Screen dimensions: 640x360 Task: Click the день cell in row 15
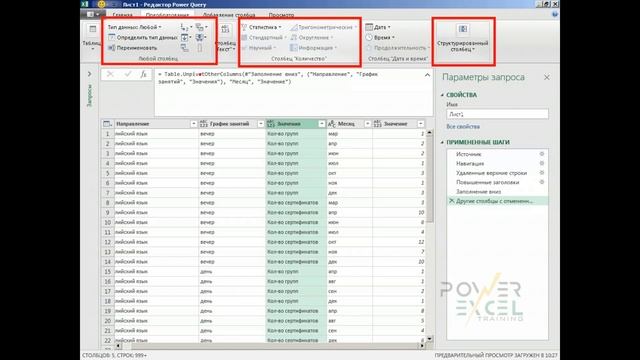pyautogui.click(x=232, y=271)
